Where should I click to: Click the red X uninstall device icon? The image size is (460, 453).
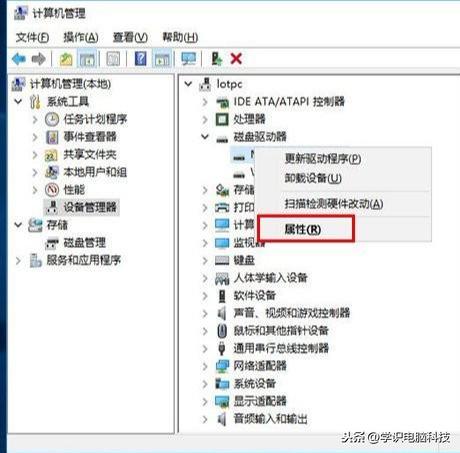[236, 59]
